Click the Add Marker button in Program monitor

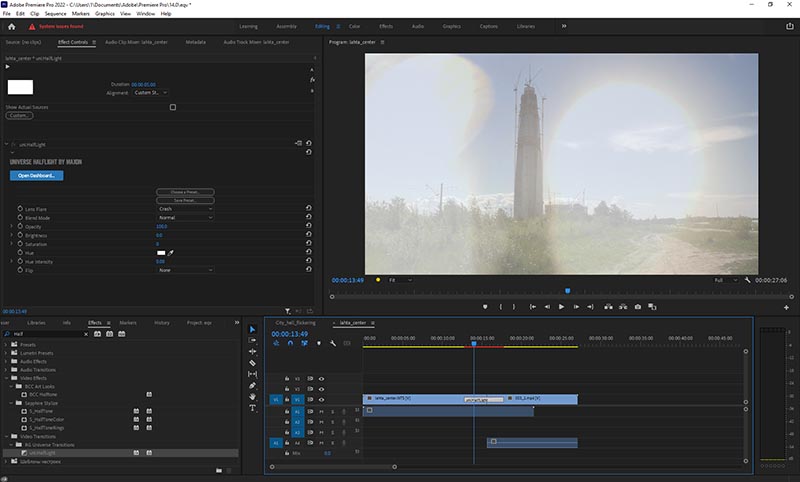[x=485, y=307]
